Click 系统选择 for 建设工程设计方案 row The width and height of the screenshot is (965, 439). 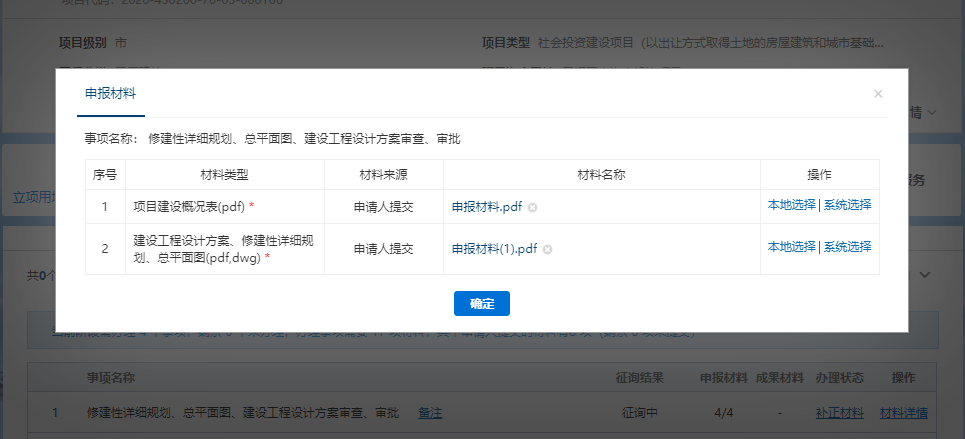point(848,247)
